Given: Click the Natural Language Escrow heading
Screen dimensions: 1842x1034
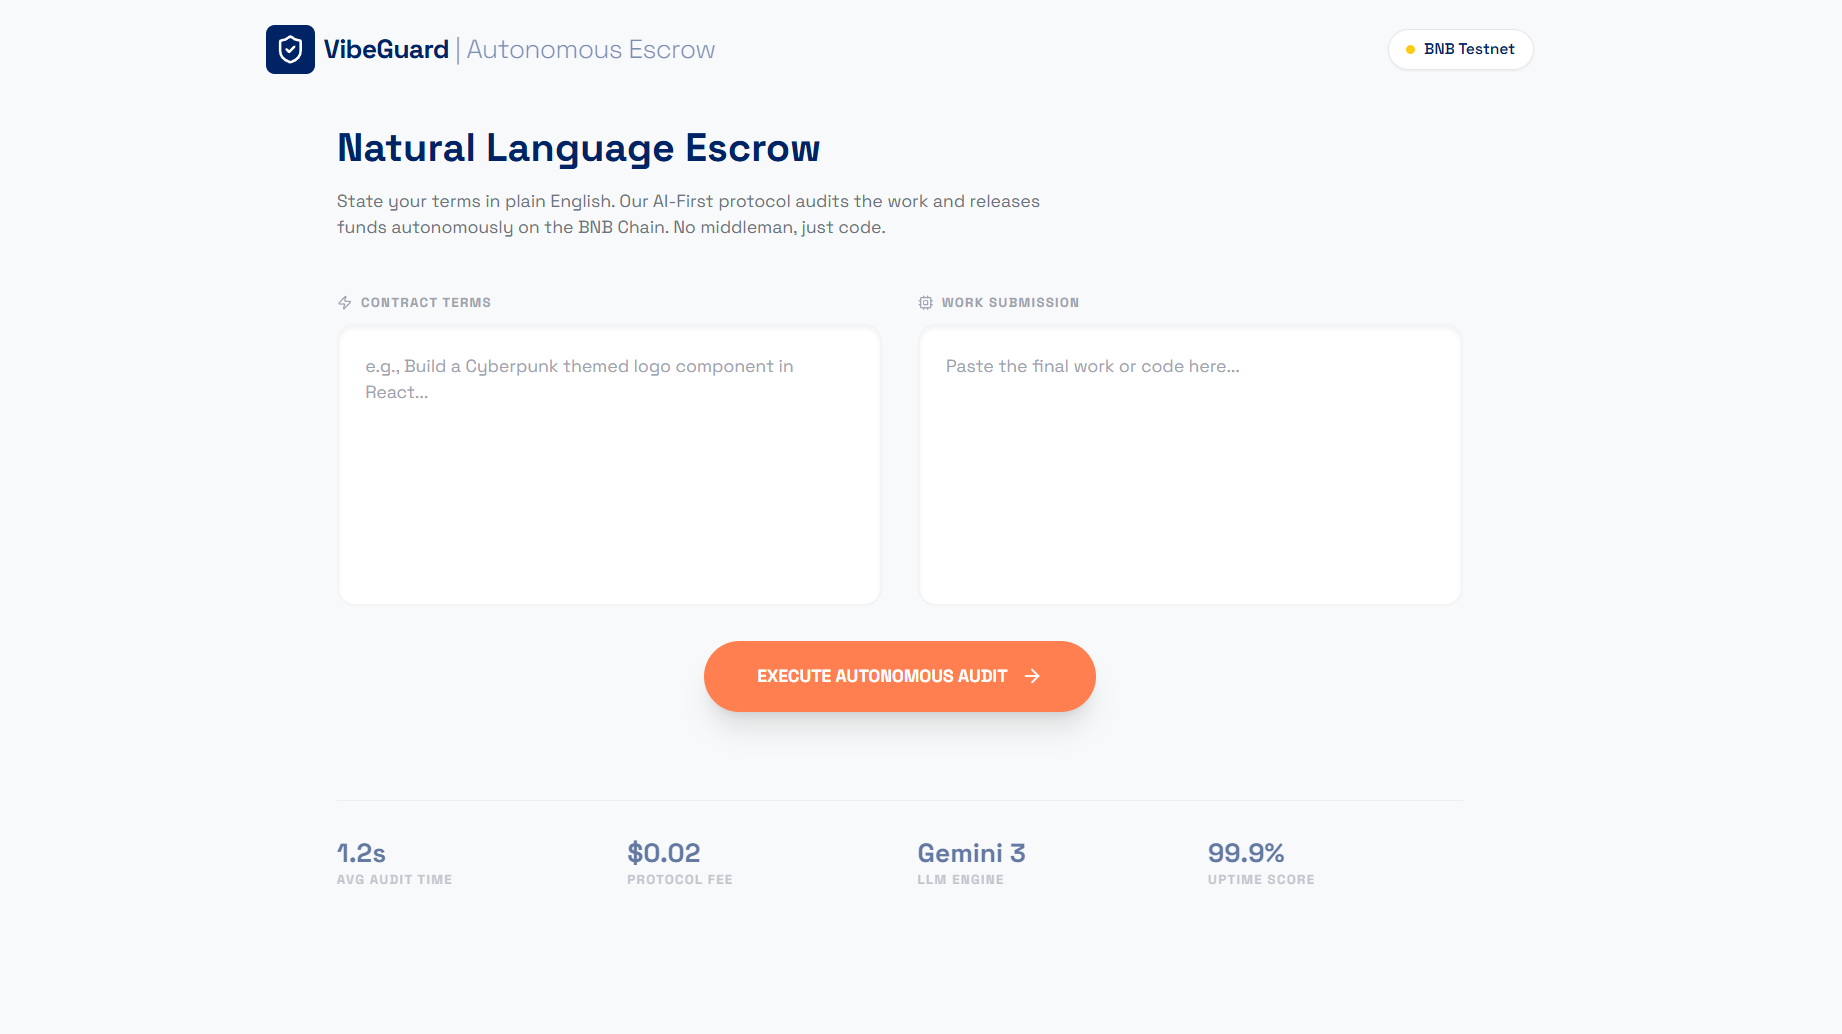Looking at the screenshot, I should tap(578, 148).
